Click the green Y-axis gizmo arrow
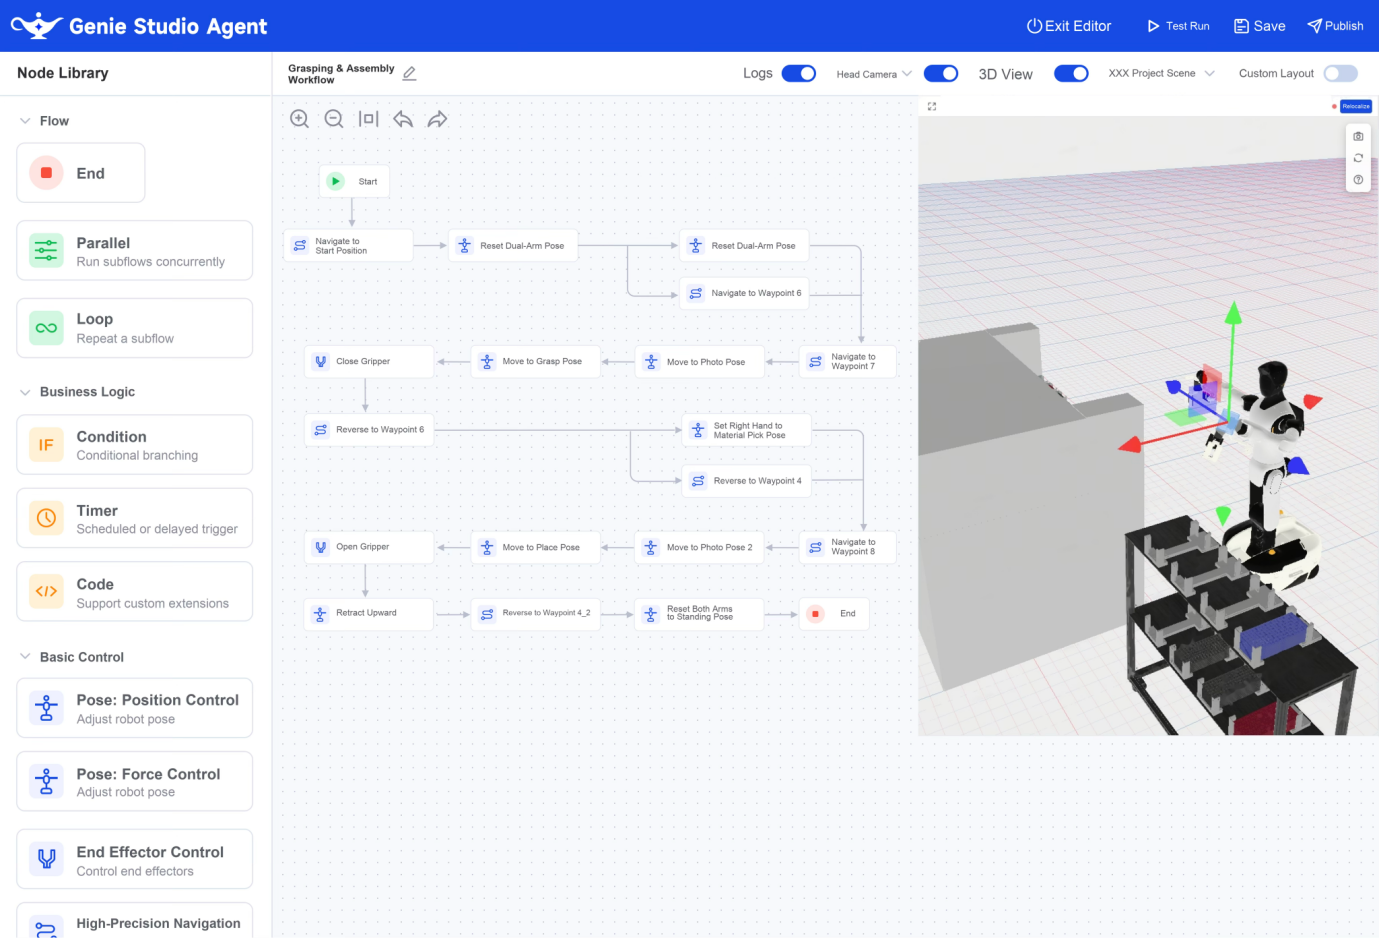 point(1233,313)
